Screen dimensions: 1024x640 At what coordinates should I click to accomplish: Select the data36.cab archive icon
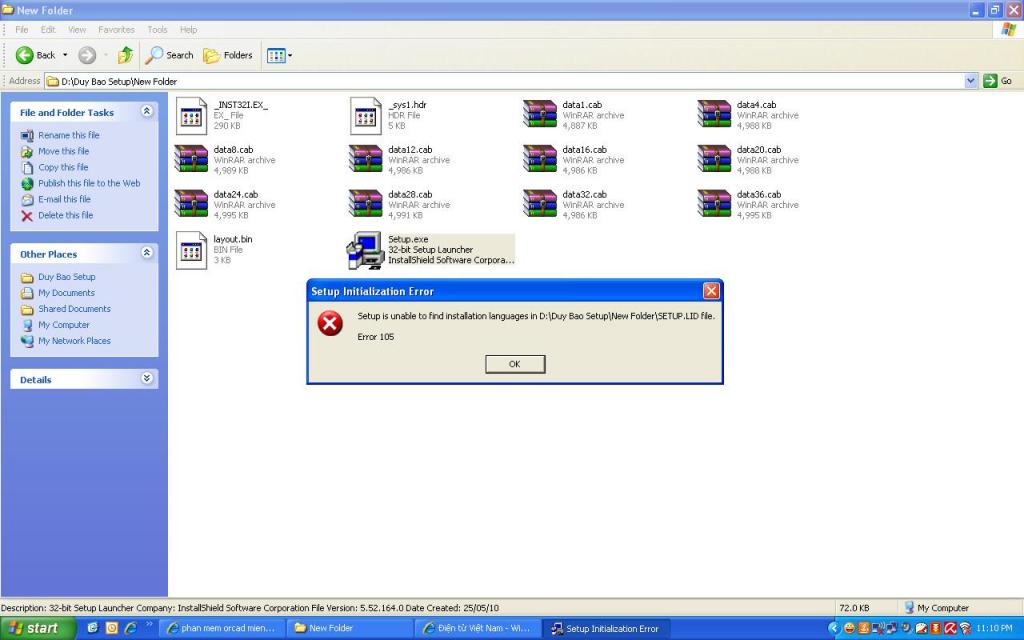714,203
